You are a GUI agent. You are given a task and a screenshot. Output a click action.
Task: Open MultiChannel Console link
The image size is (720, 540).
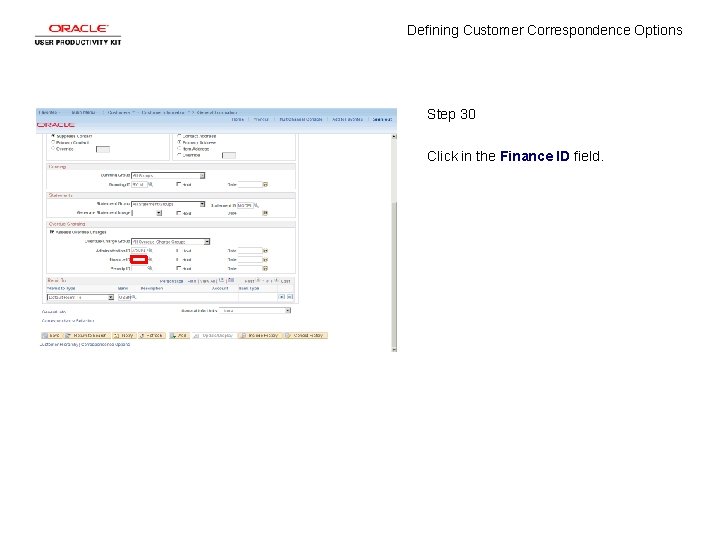tap(301, 119)
